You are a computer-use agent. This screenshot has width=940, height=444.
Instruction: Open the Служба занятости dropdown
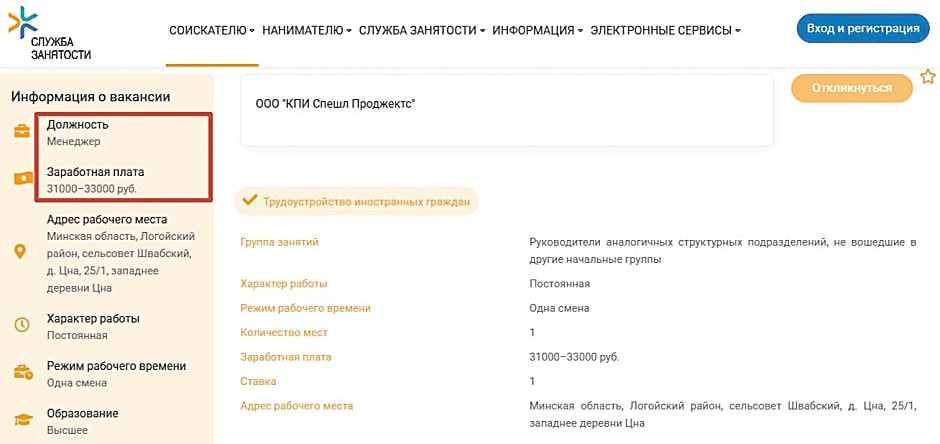tap(421, 31)
